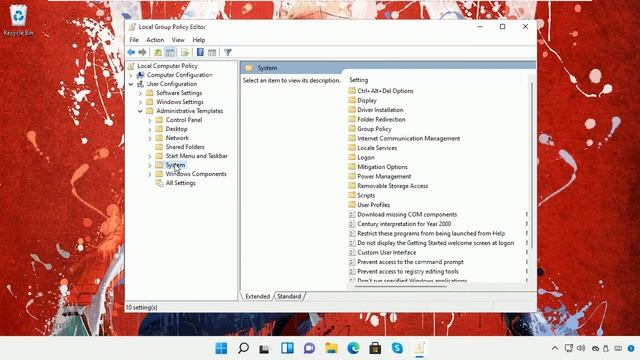
Task: Open Skype from the taskbar
Action: tap(397, 348)
